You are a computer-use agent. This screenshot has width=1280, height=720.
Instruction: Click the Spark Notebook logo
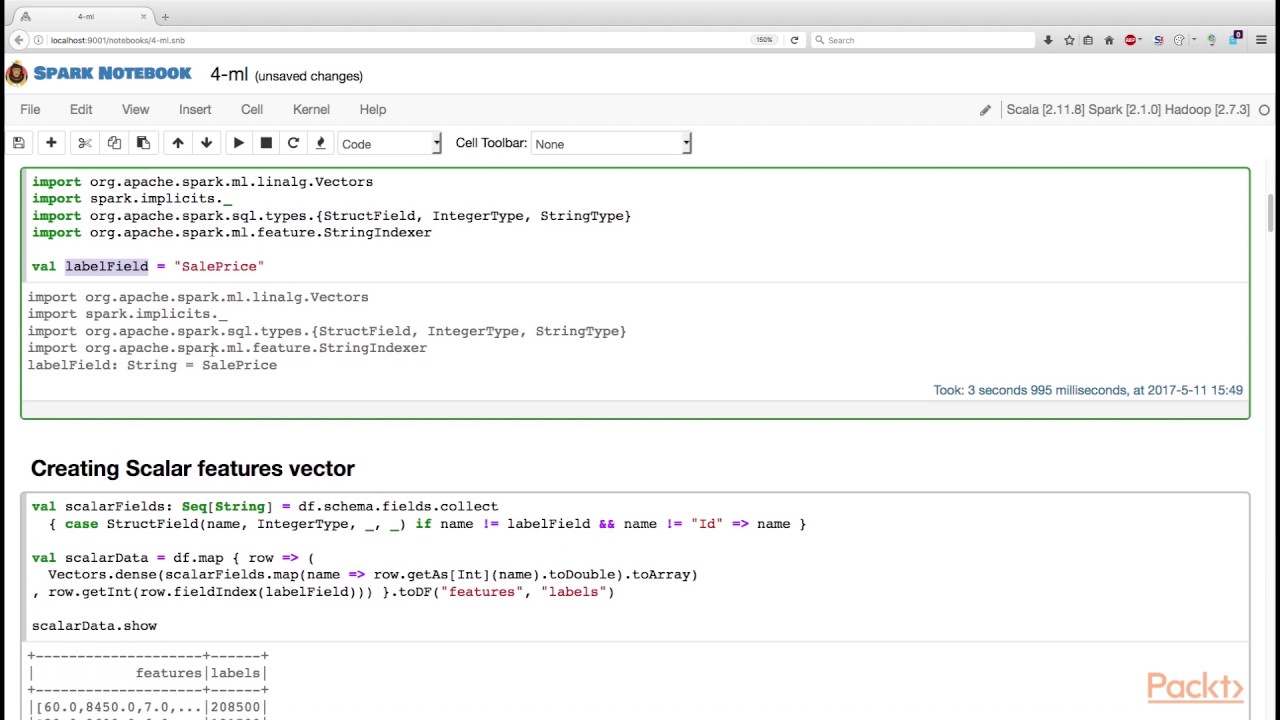(17, 74)
